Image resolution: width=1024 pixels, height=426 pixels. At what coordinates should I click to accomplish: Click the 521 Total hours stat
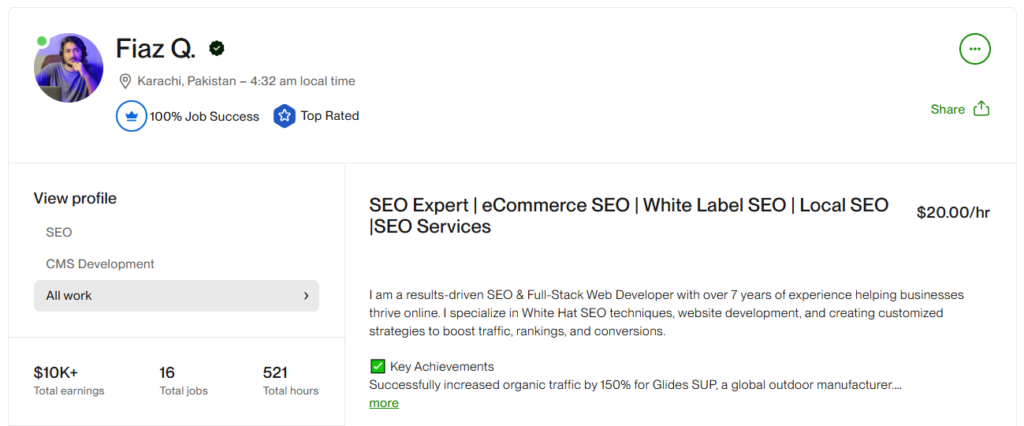(x=291, y=381)
